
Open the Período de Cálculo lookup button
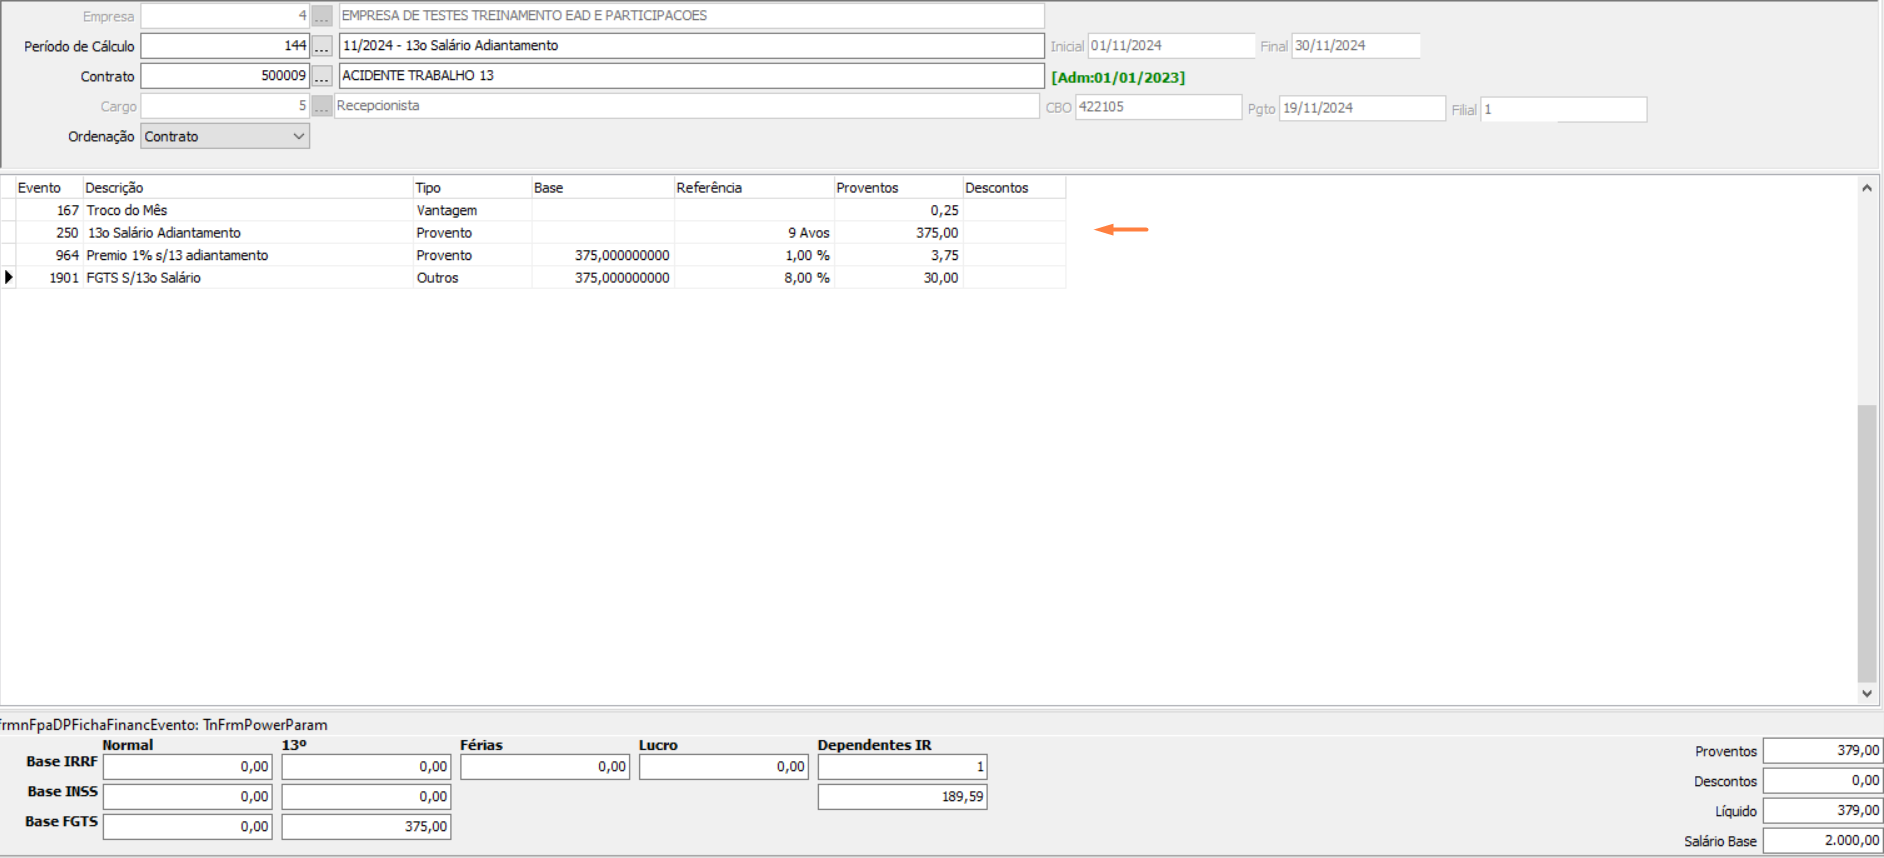[321, 46]
